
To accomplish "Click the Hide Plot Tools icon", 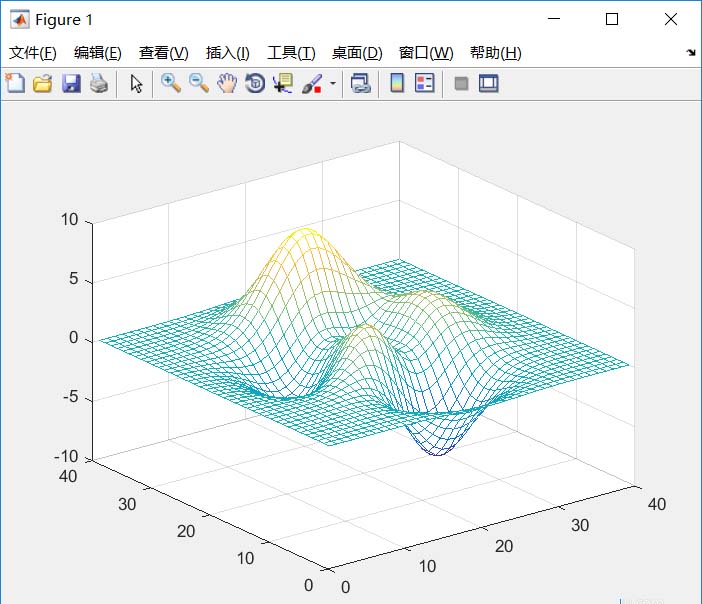I will (461, 84).
